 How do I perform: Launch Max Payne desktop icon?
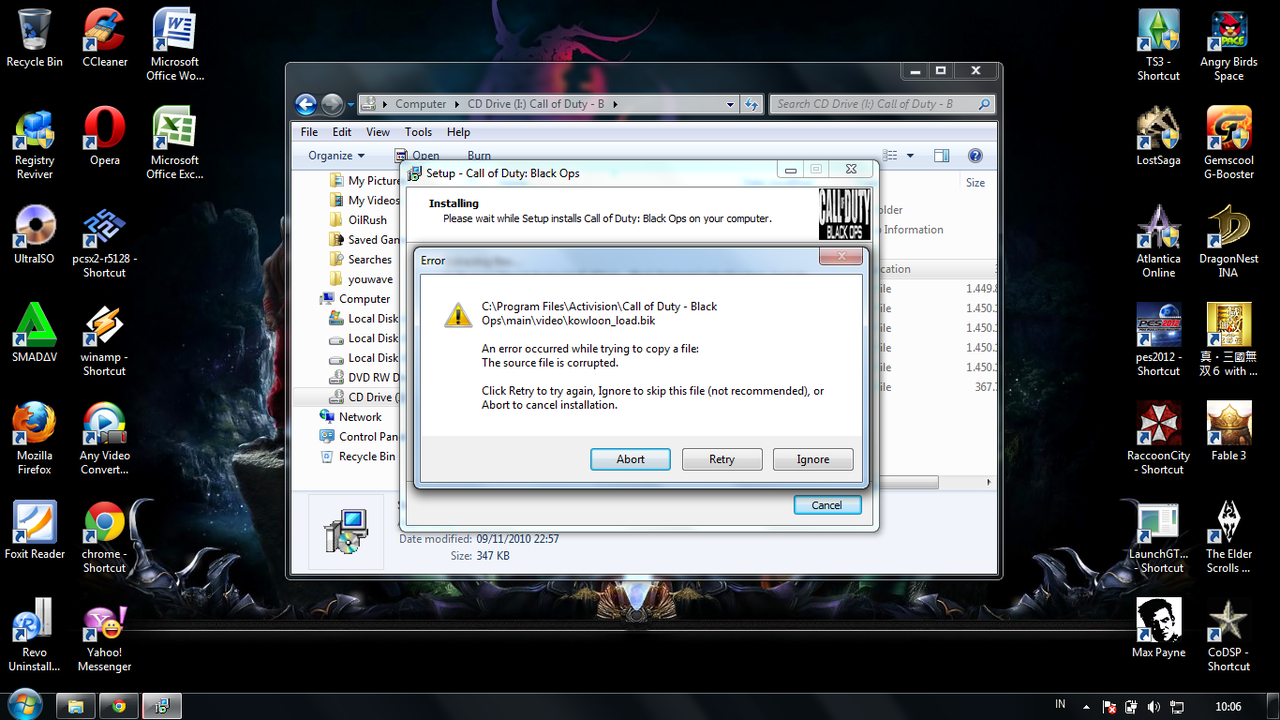click(1158, 628)
